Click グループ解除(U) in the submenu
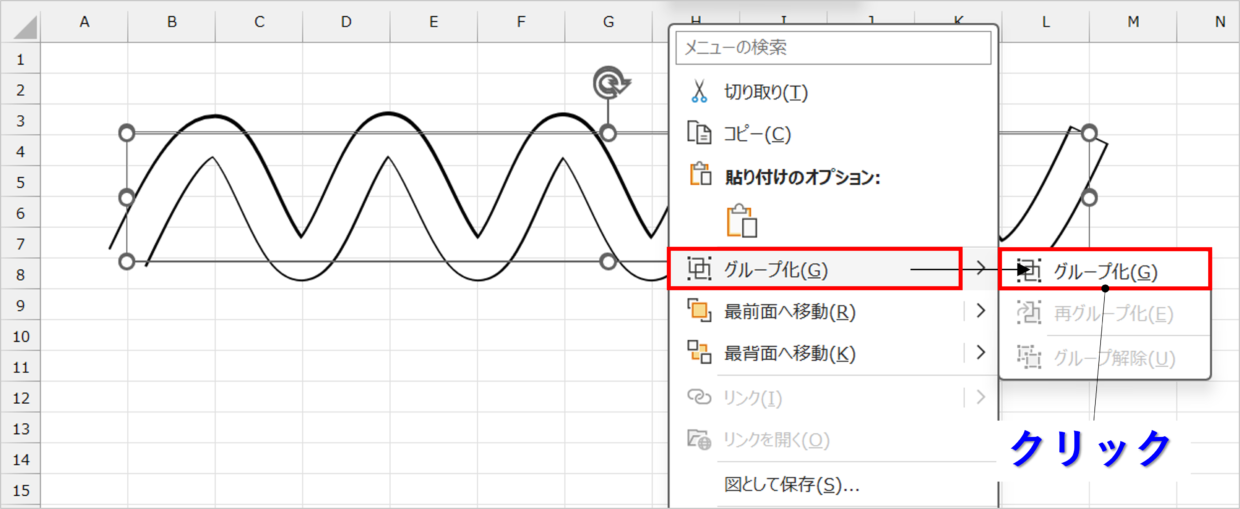The width and height of the screenshot is (1240, 509). click(x=1115, y=357)
